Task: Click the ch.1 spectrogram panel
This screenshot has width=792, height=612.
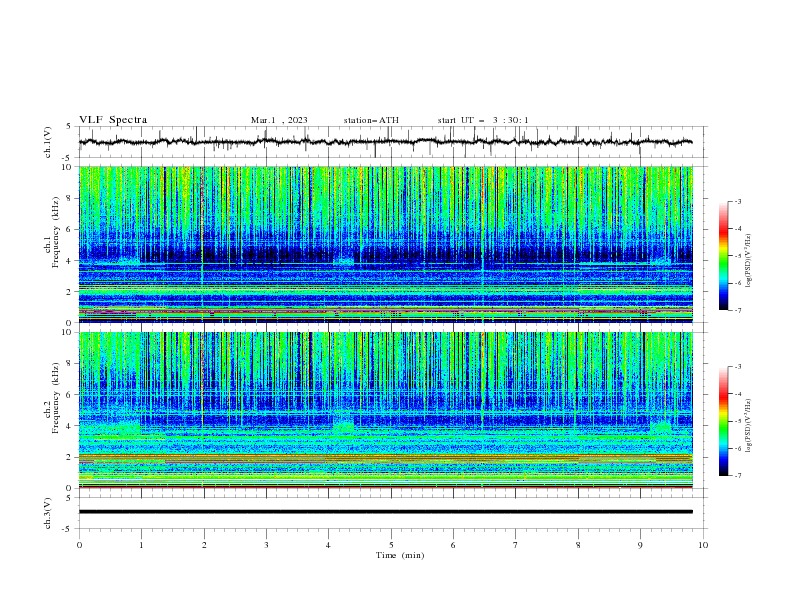Action: click(385, 244)
